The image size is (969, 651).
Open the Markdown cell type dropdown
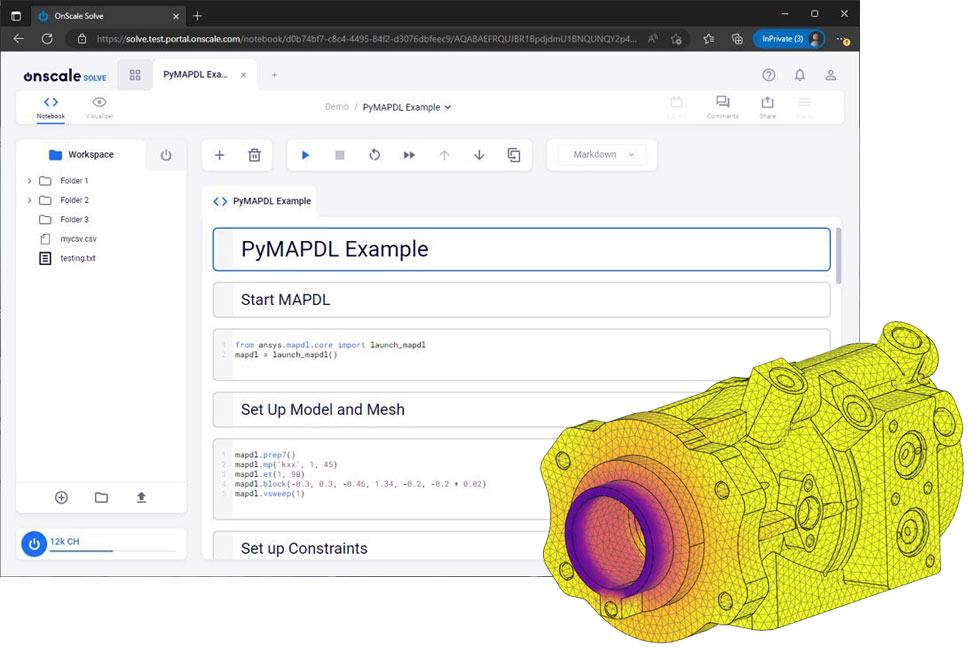pyautogui.click(x=601, y=155)
